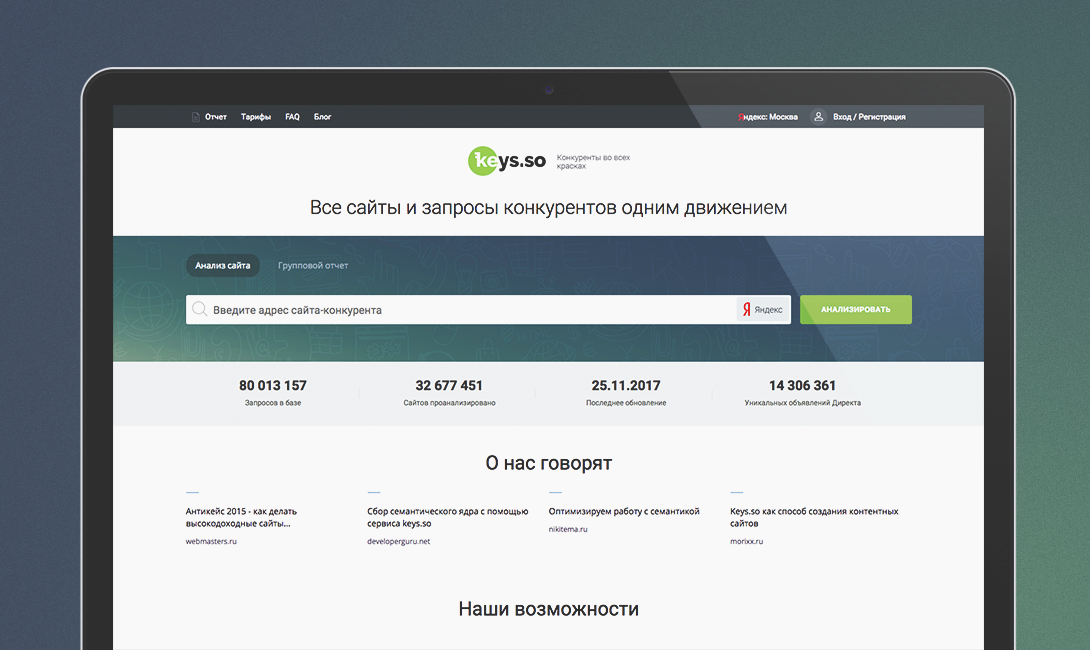Open the Тарифы page
The height and width of the screenshot is (650, 1090).
pos(256,117)
